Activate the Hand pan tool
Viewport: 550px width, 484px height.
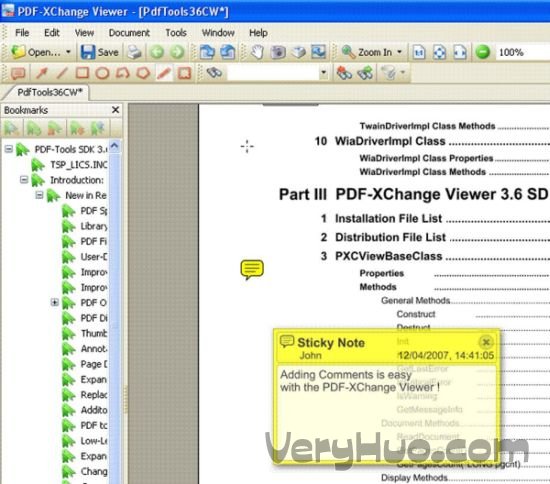(x=257, y=52)
